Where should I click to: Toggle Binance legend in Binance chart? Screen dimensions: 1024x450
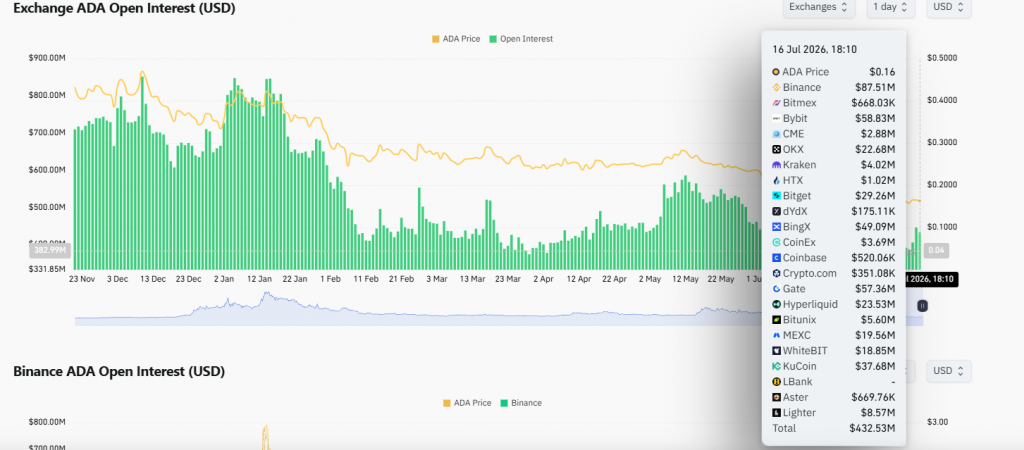click(521, 403)
